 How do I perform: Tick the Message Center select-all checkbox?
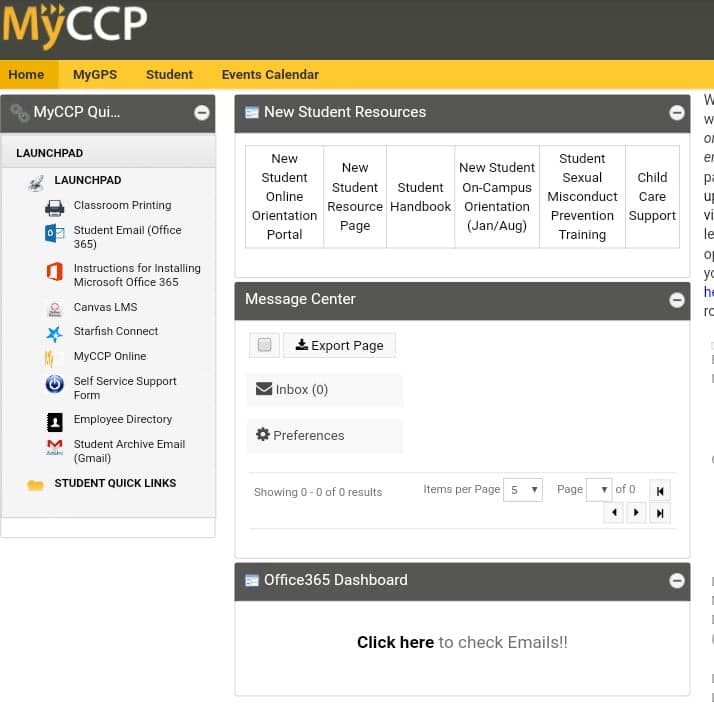pyautogui.click(x=264, y=345)
